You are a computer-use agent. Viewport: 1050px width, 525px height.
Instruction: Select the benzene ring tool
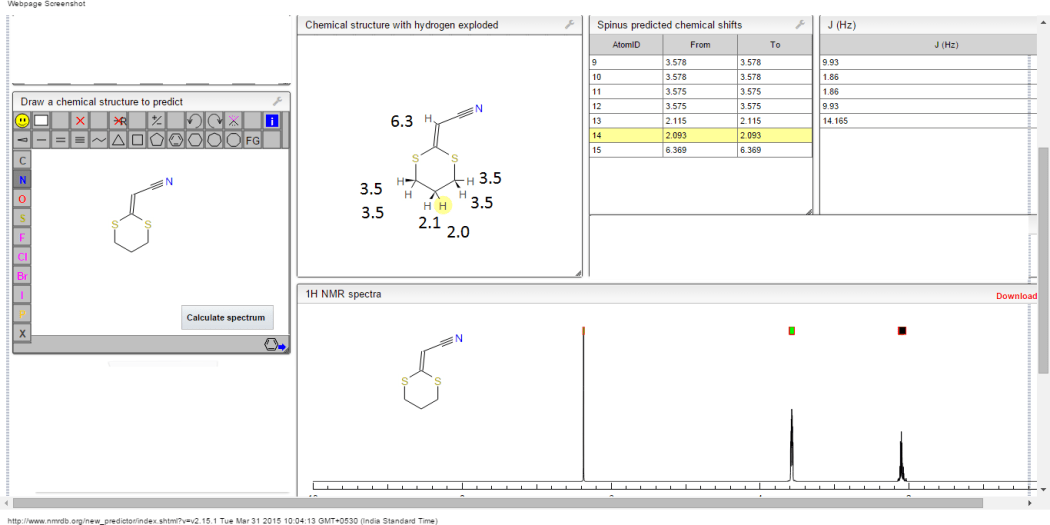coord(176,140)
